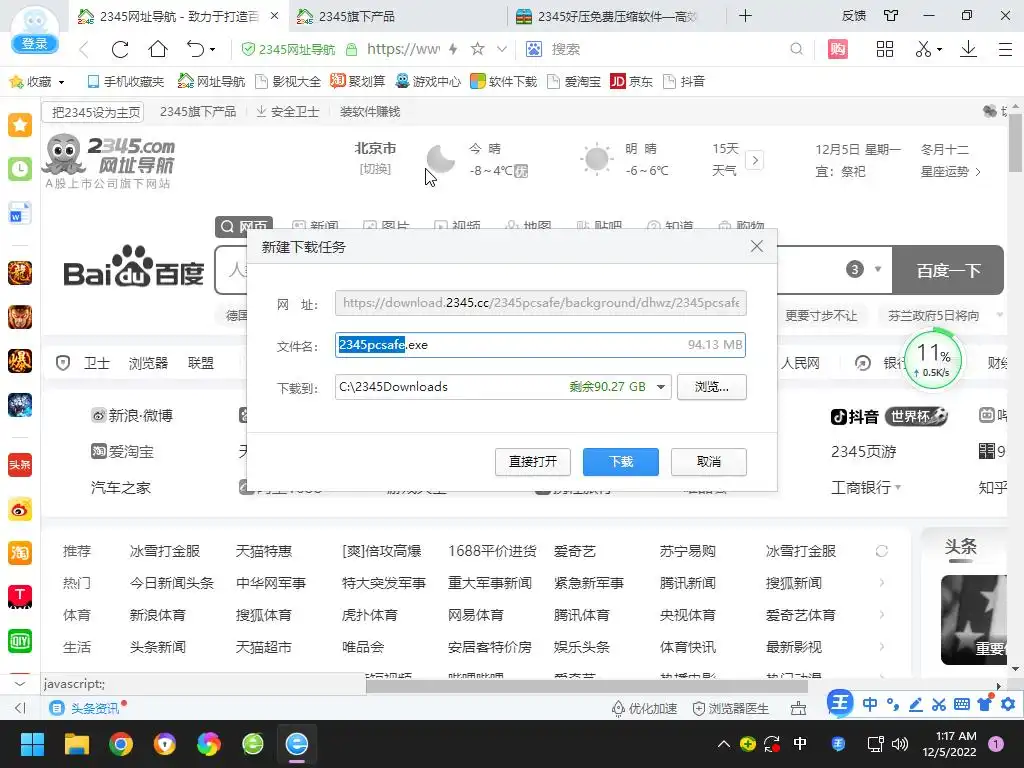Expand the address bar dropdown chevron

(502, 49)
